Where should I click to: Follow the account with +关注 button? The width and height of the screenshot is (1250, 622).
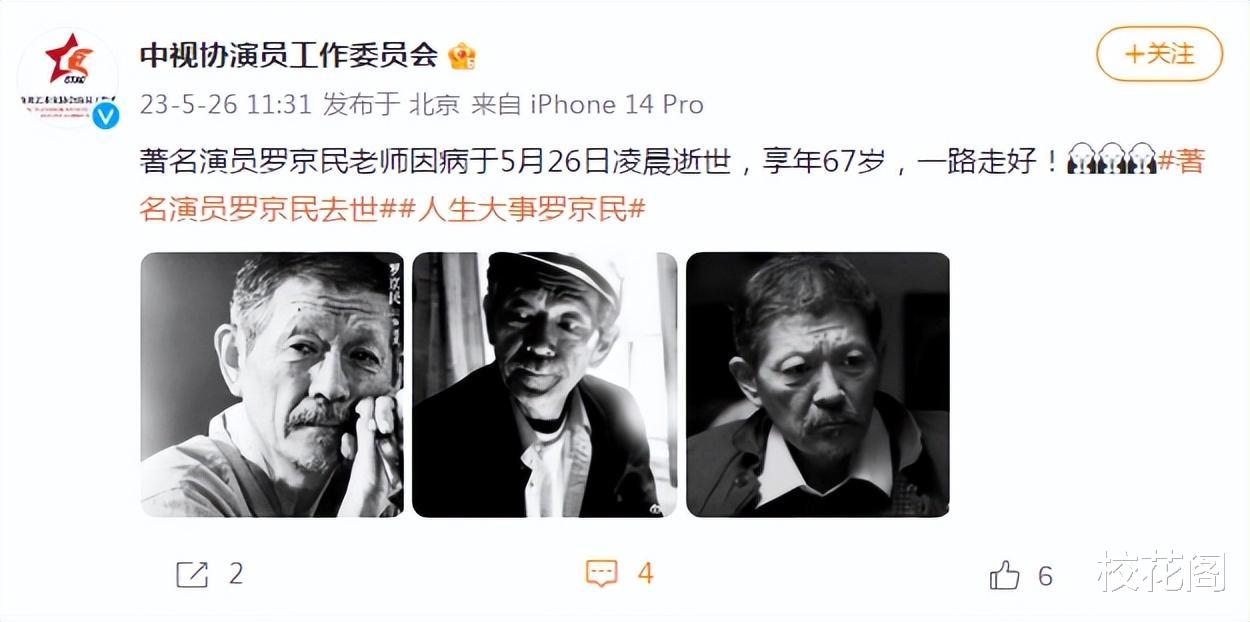(x=1160, y=54)
